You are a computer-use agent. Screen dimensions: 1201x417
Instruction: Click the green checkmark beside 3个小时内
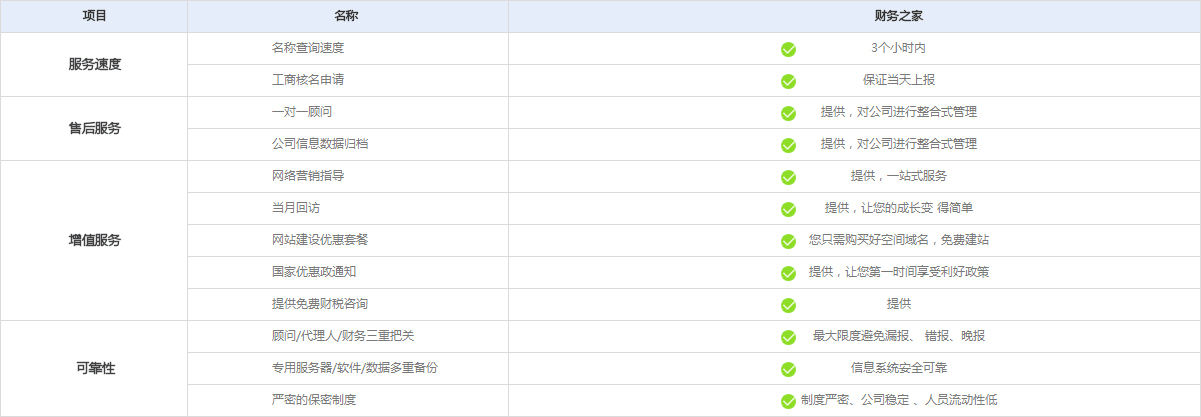tap(788, 49)
